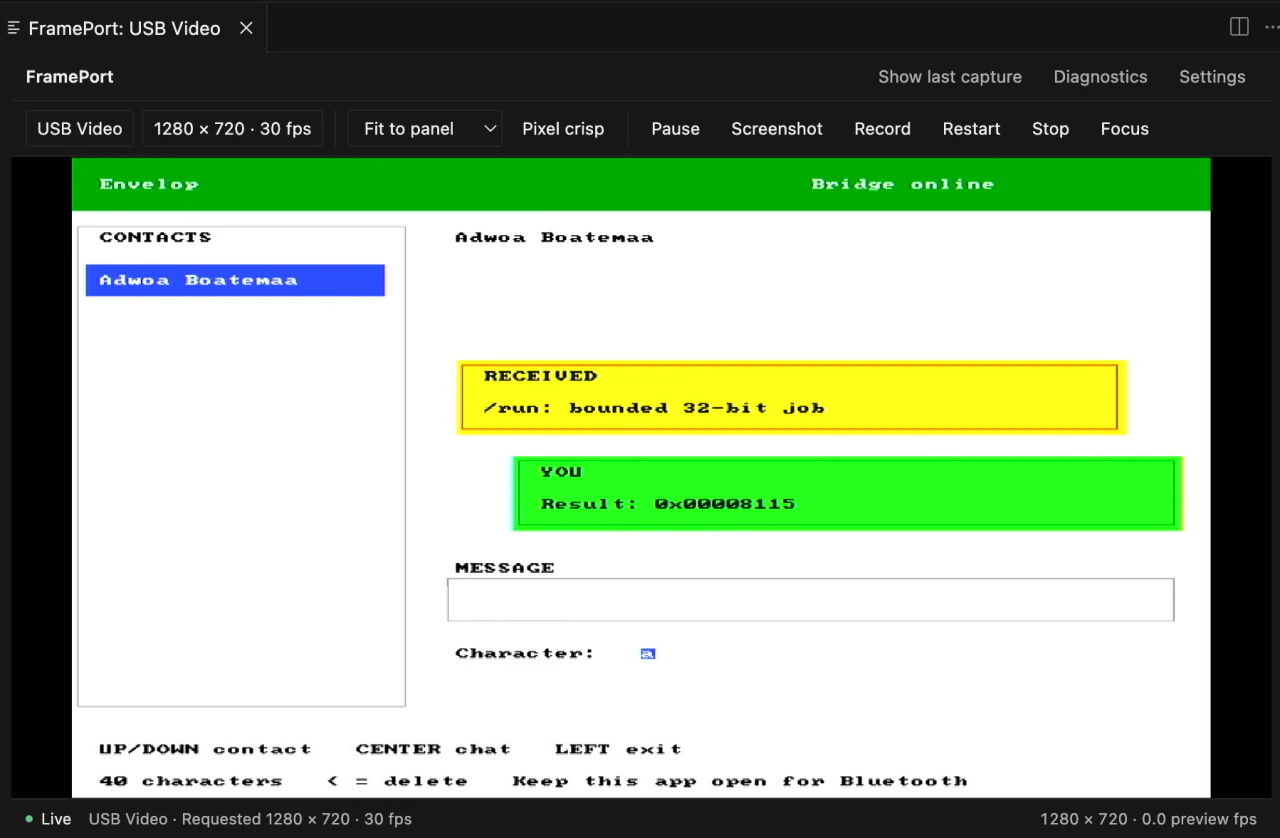Click the '40 characters' hint text
The image size is (1280, 838).
pos(191,781)
